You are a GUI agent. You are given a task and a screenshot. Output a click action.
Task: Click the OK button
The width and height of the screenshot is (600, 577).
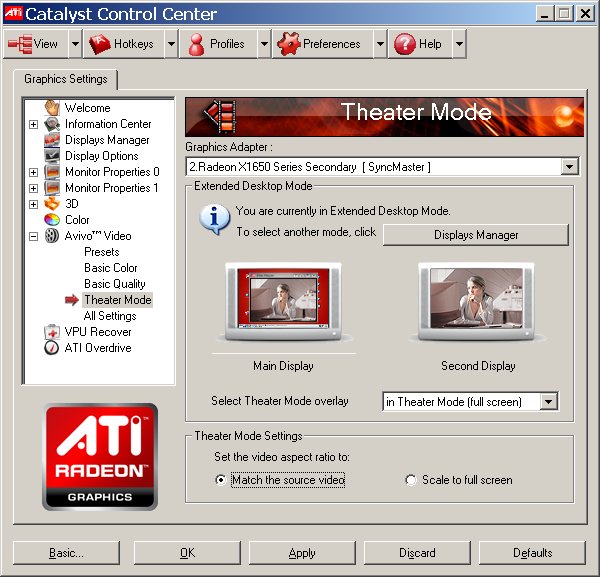pos(187,553)
